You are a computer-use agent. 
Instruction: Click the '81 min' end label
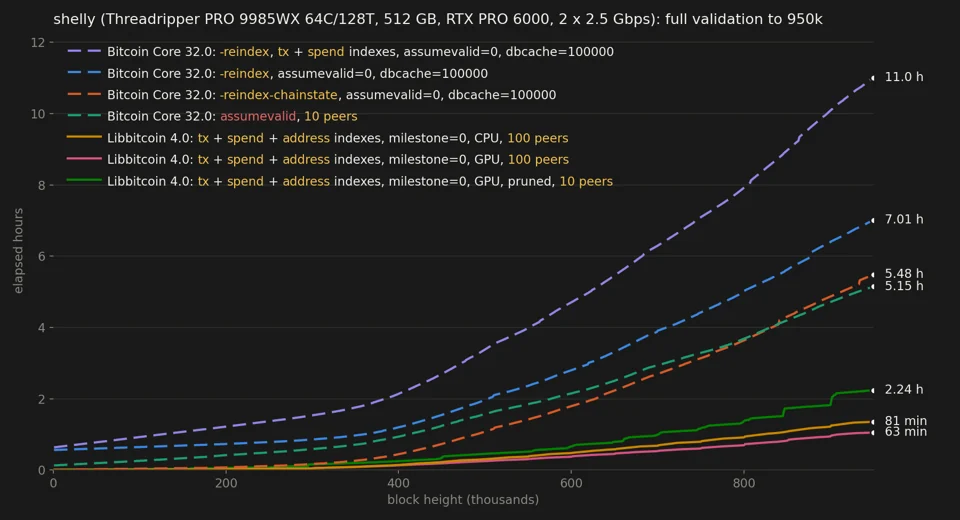[906, 421]
